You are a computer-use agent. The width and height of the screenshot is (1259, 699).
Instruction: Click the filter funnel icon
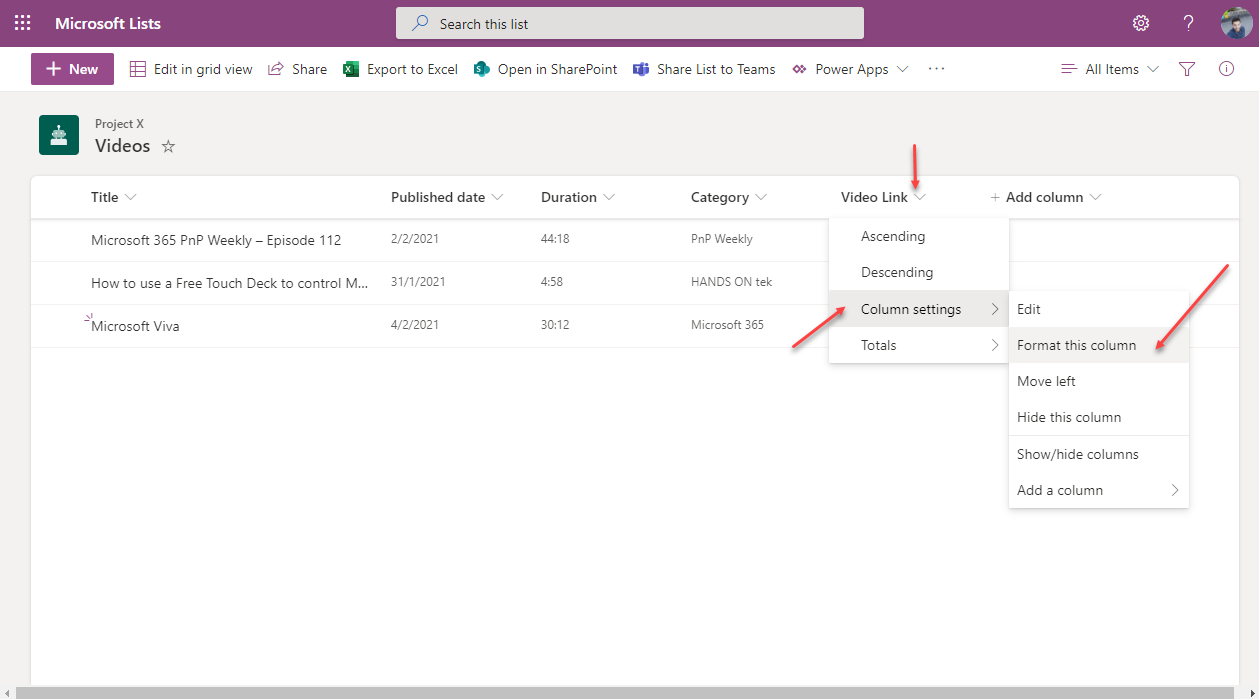[x=1187, y=69]
